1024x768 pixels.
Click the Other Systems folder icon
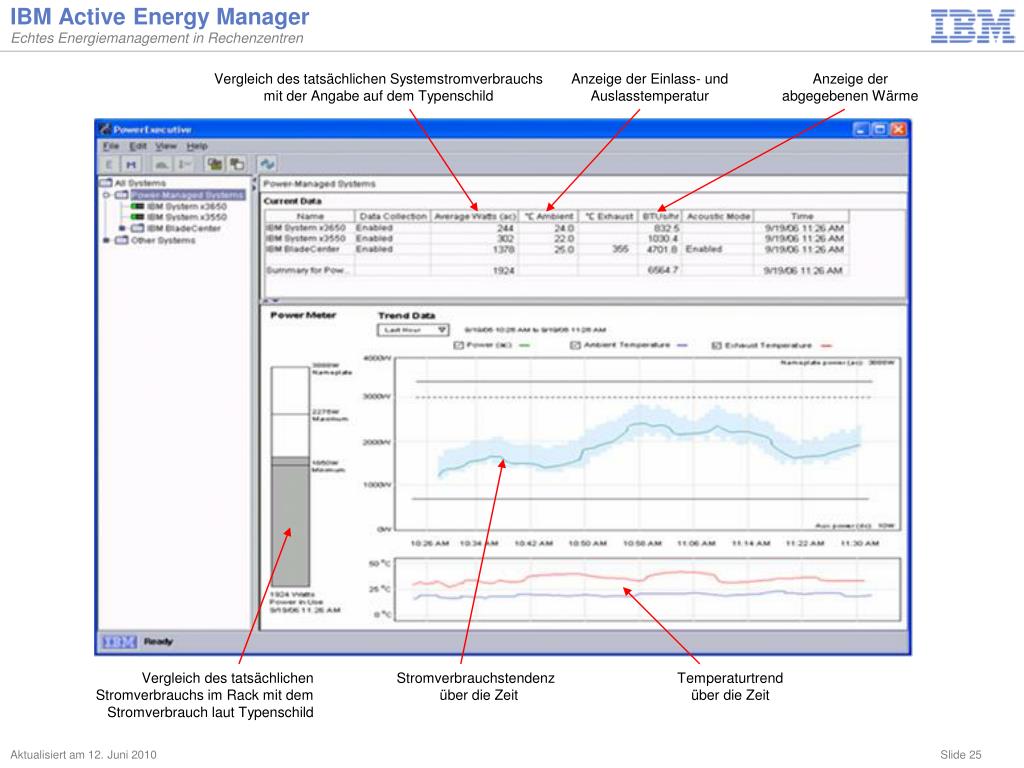pos(121,240)
